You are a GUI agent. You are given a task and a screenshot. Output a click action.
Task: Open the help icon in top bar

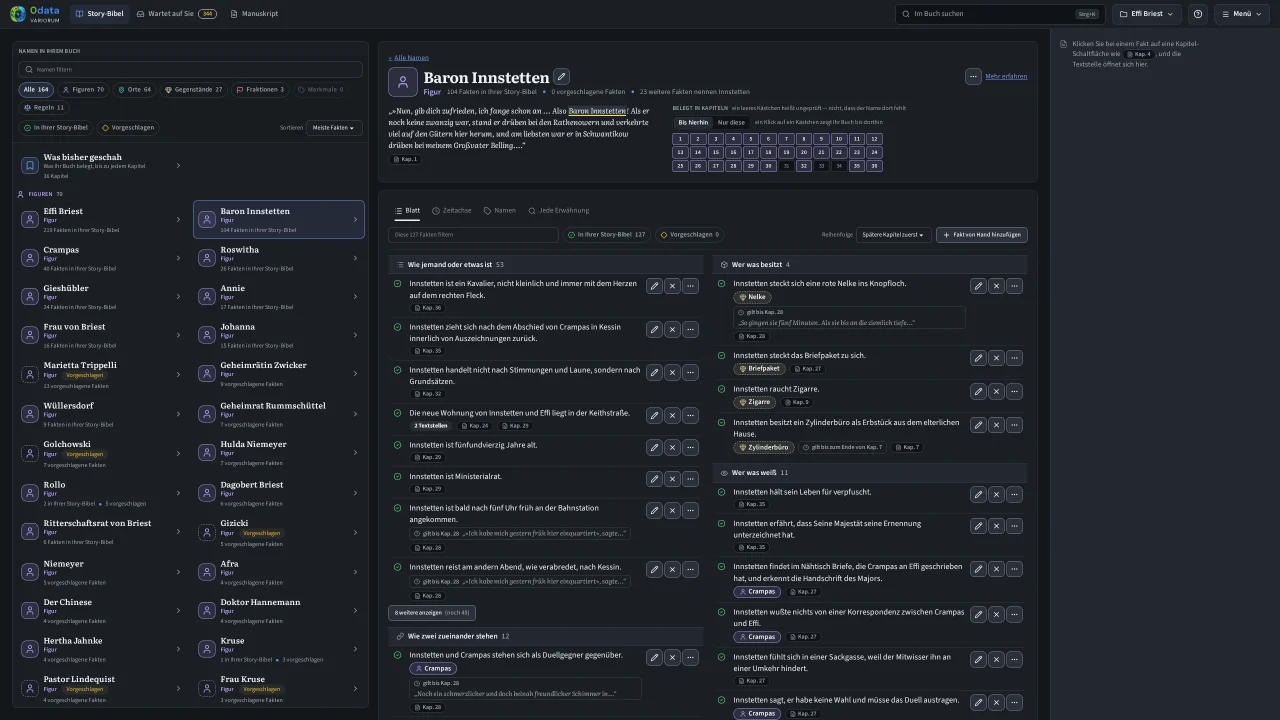point(1198,14)
